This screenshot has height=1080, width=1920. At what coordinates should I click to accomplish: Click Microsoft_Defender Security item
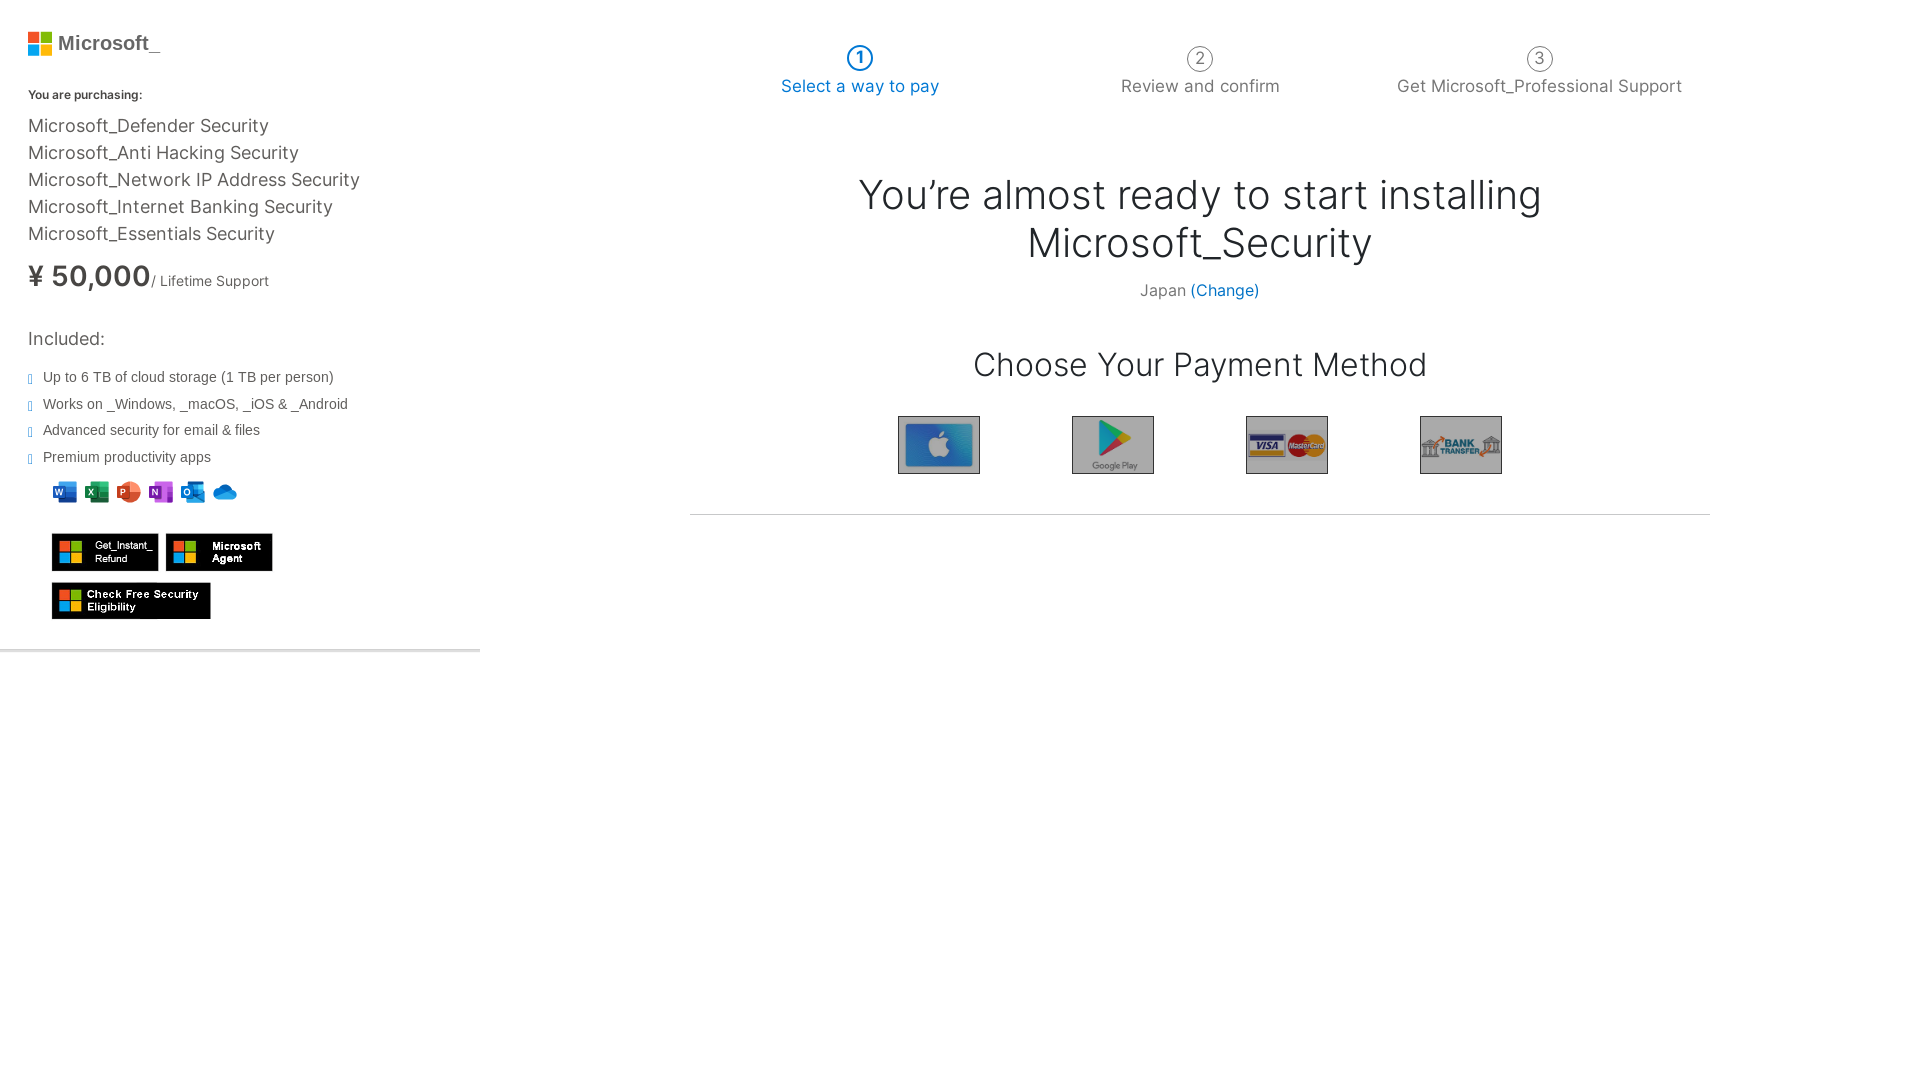point(148,126)
